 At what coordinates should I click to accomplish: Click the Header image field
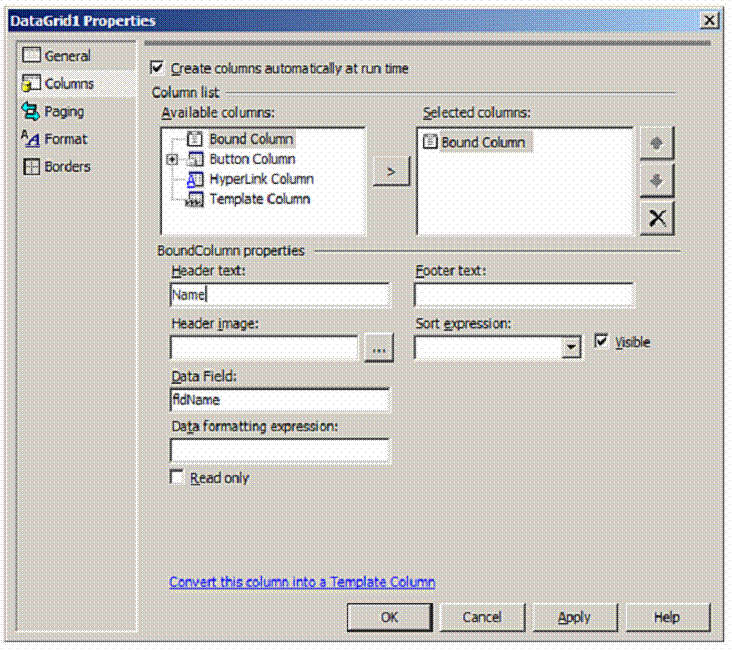click(x=264, y=348)
